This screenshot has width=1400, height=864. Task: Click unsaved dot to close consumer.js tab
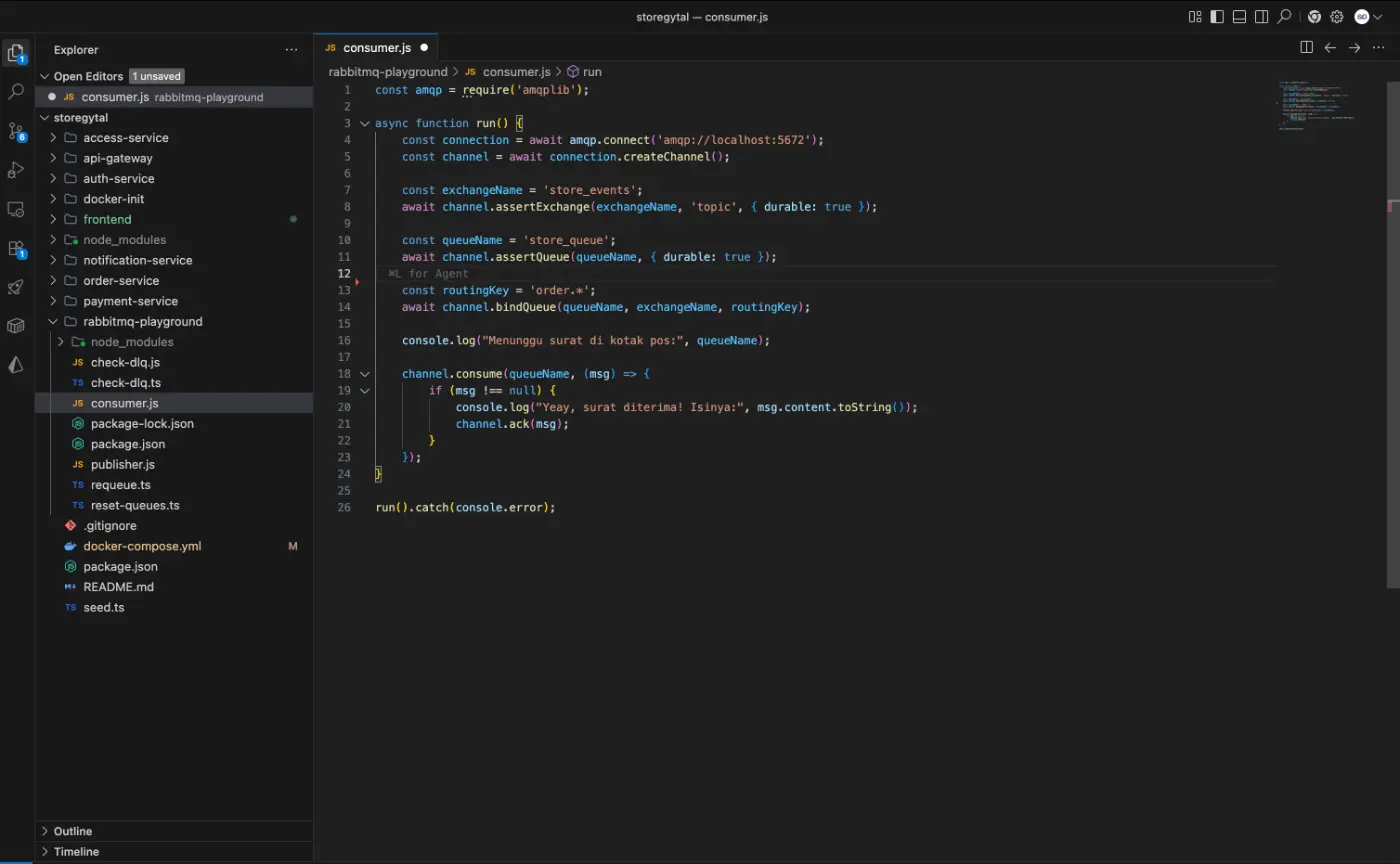coord(424,48)
